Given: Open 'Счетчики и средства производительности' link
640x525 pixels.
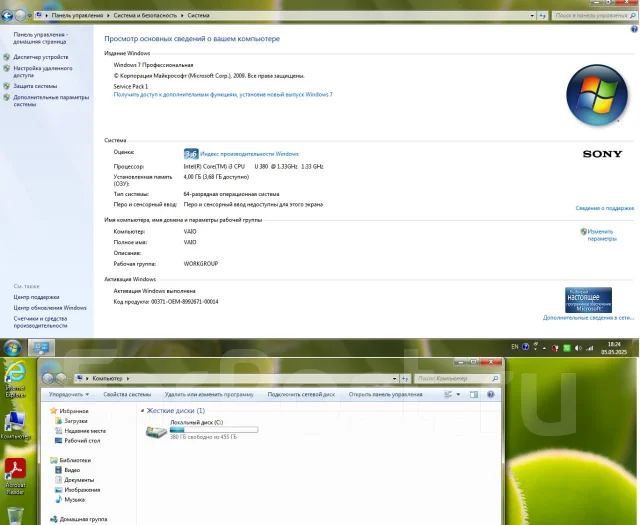Looking at the screenshot, I should [x=40, y=322].
